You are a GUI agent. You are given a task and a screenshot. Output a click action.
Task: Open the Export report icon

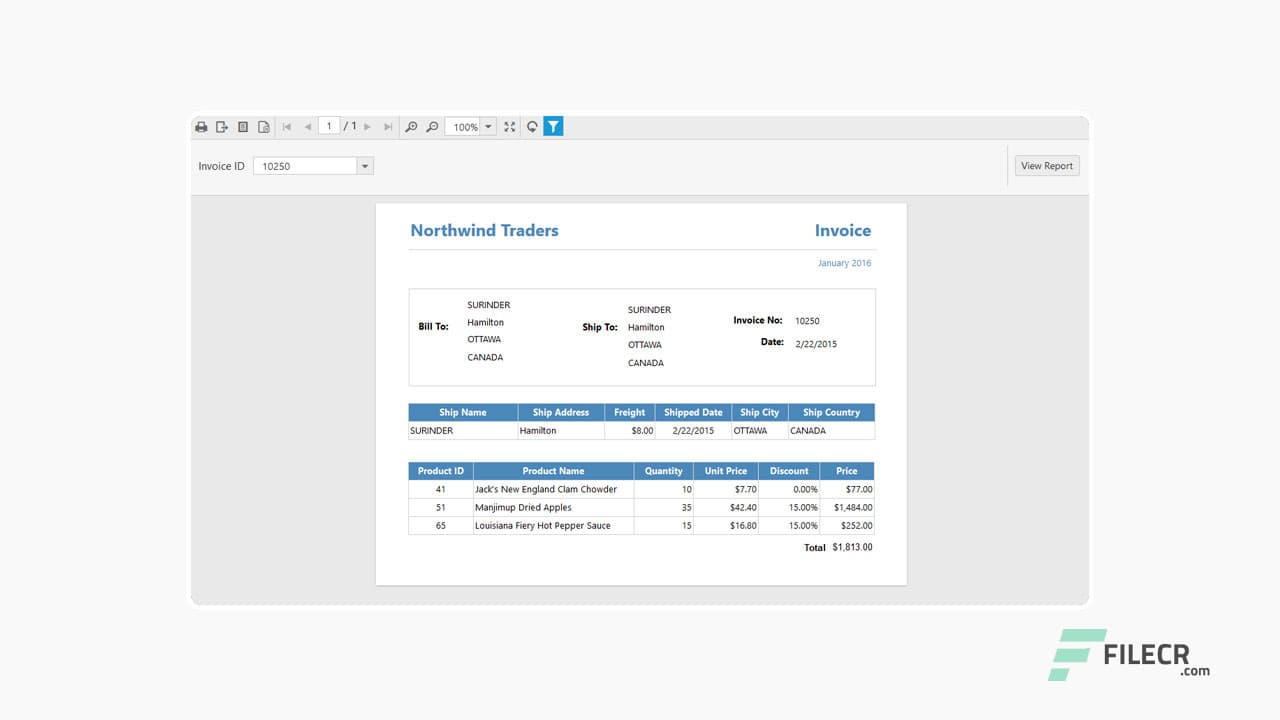tap(222, 127)
